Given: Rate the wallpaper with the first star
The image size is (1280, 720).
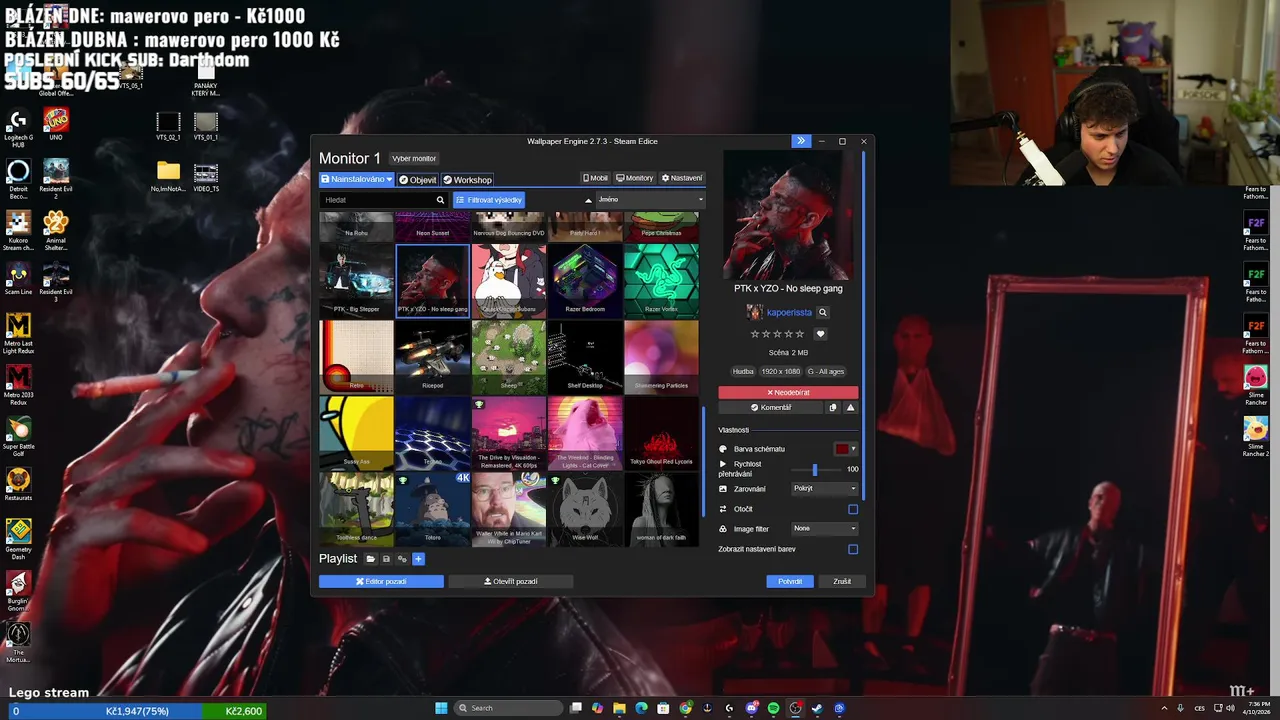Looking at the screenshot, I should (756, 334).
